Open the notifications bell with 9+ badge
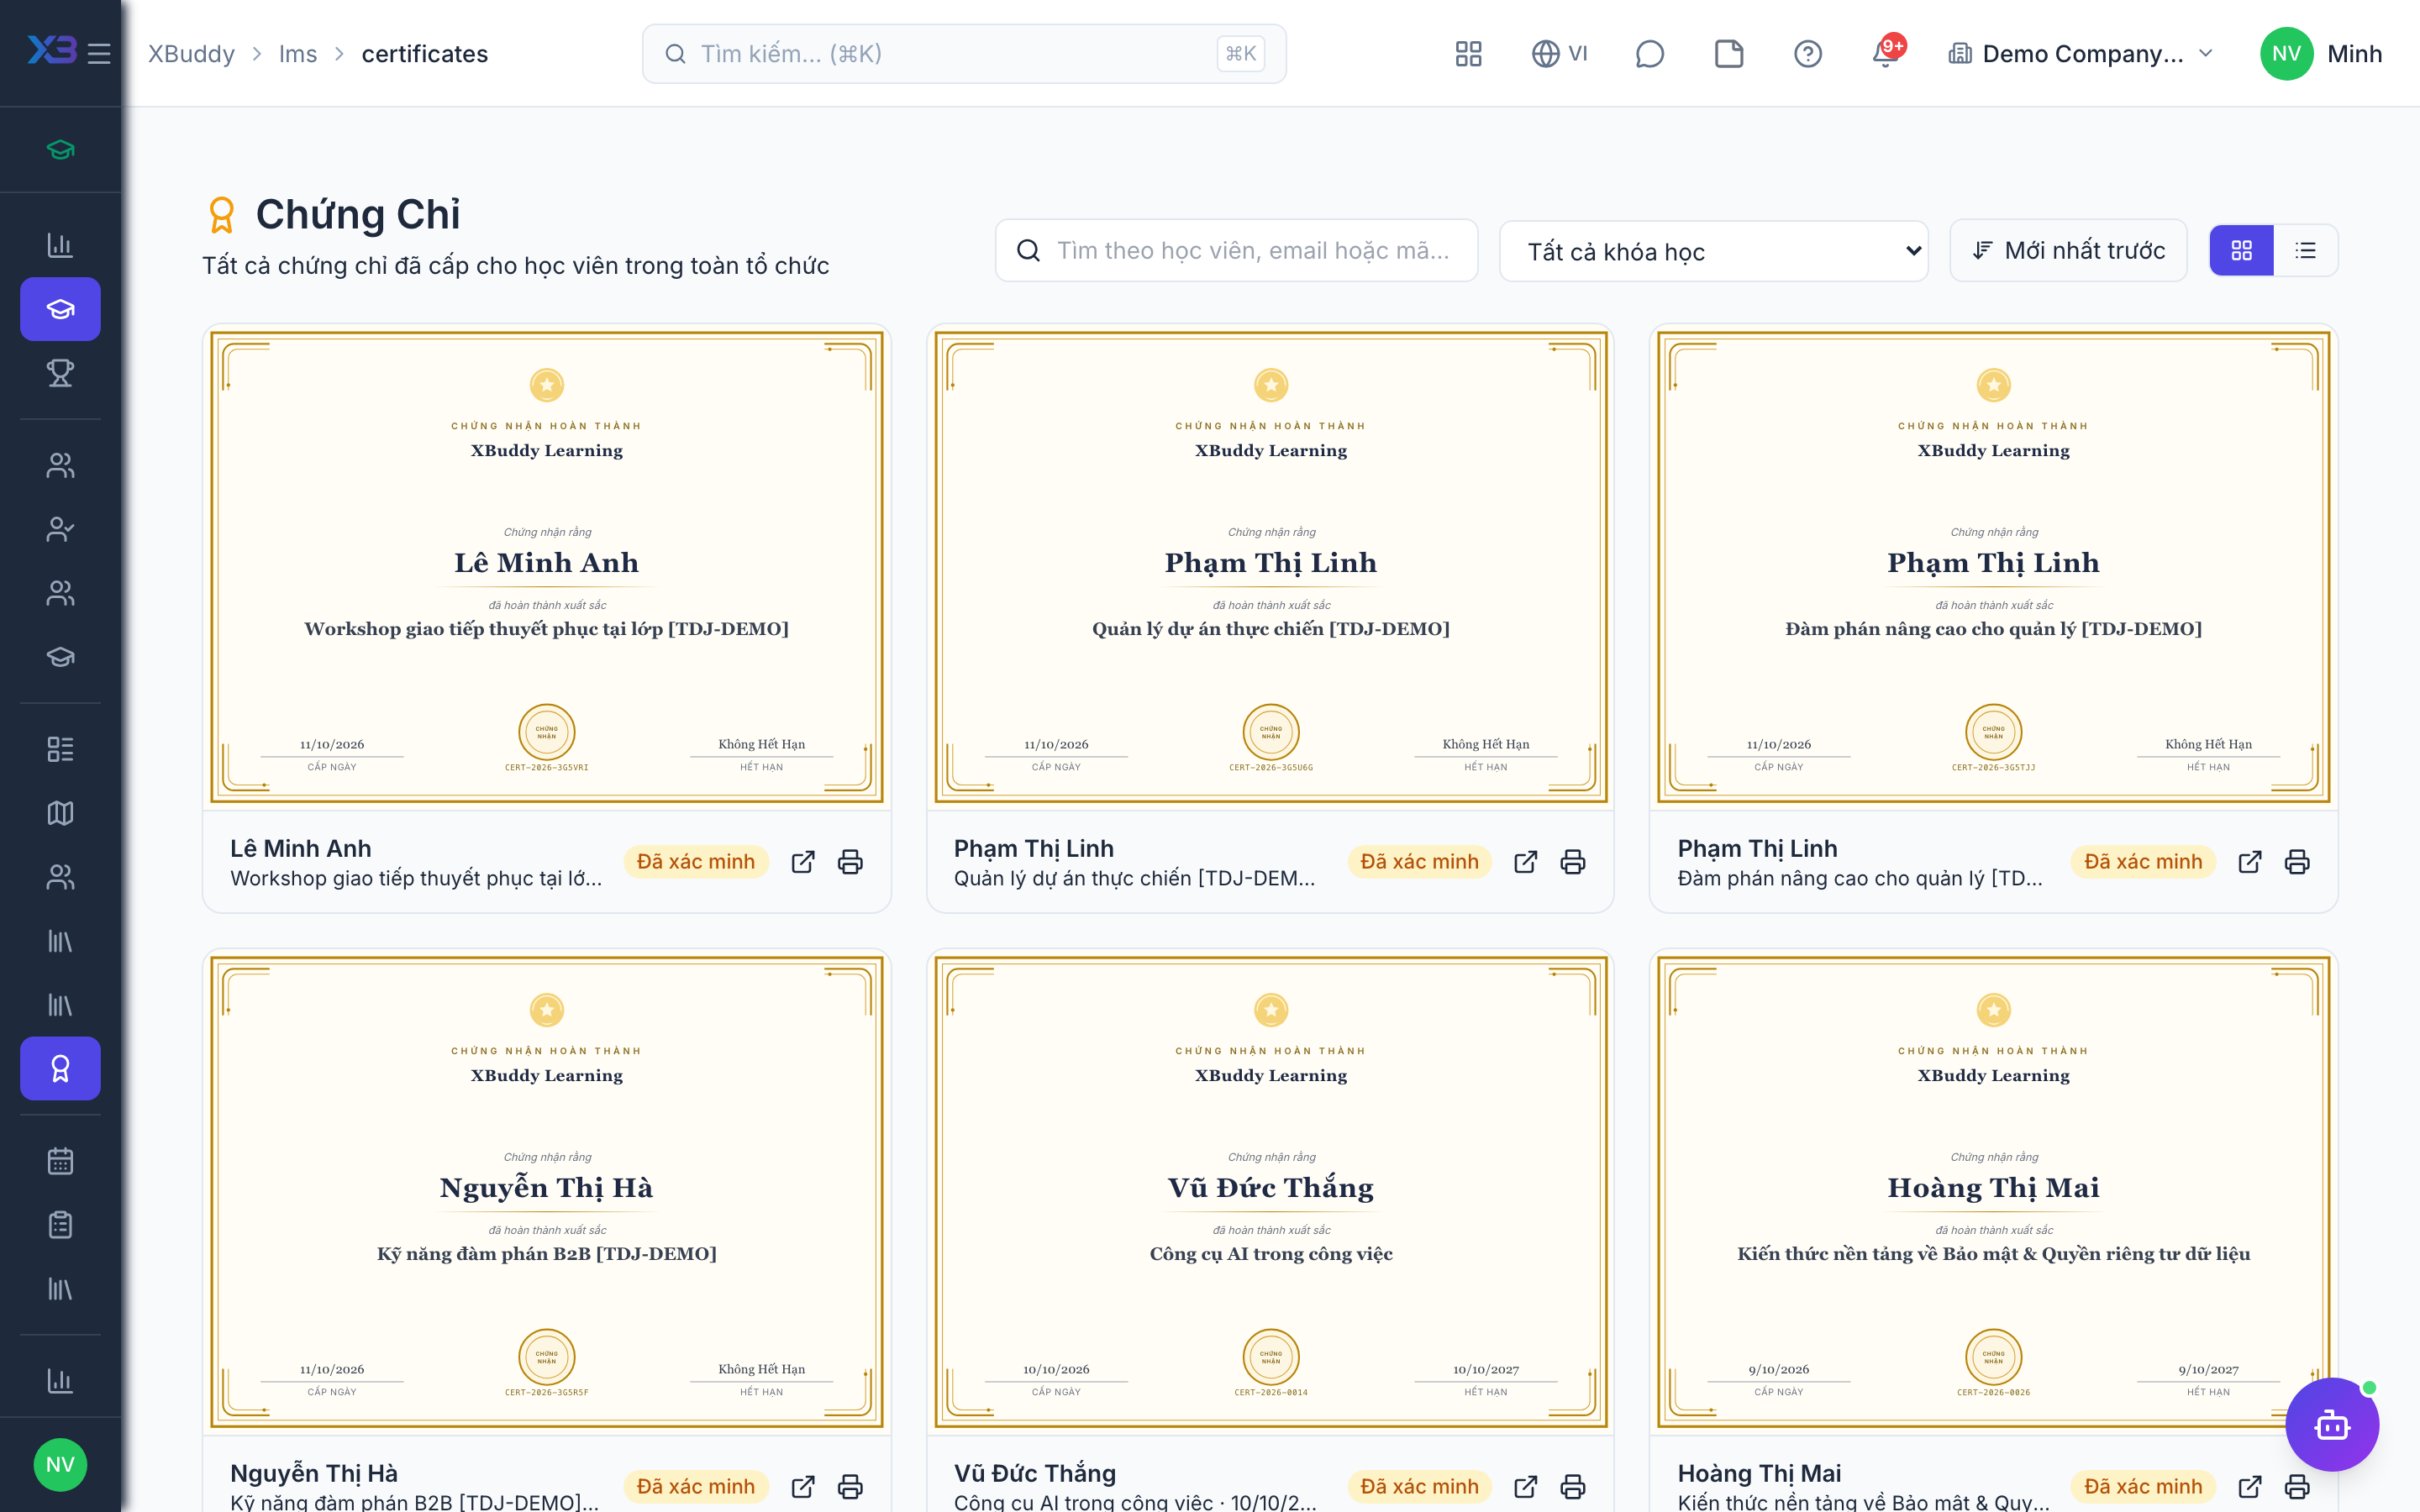 point(1886,52)
